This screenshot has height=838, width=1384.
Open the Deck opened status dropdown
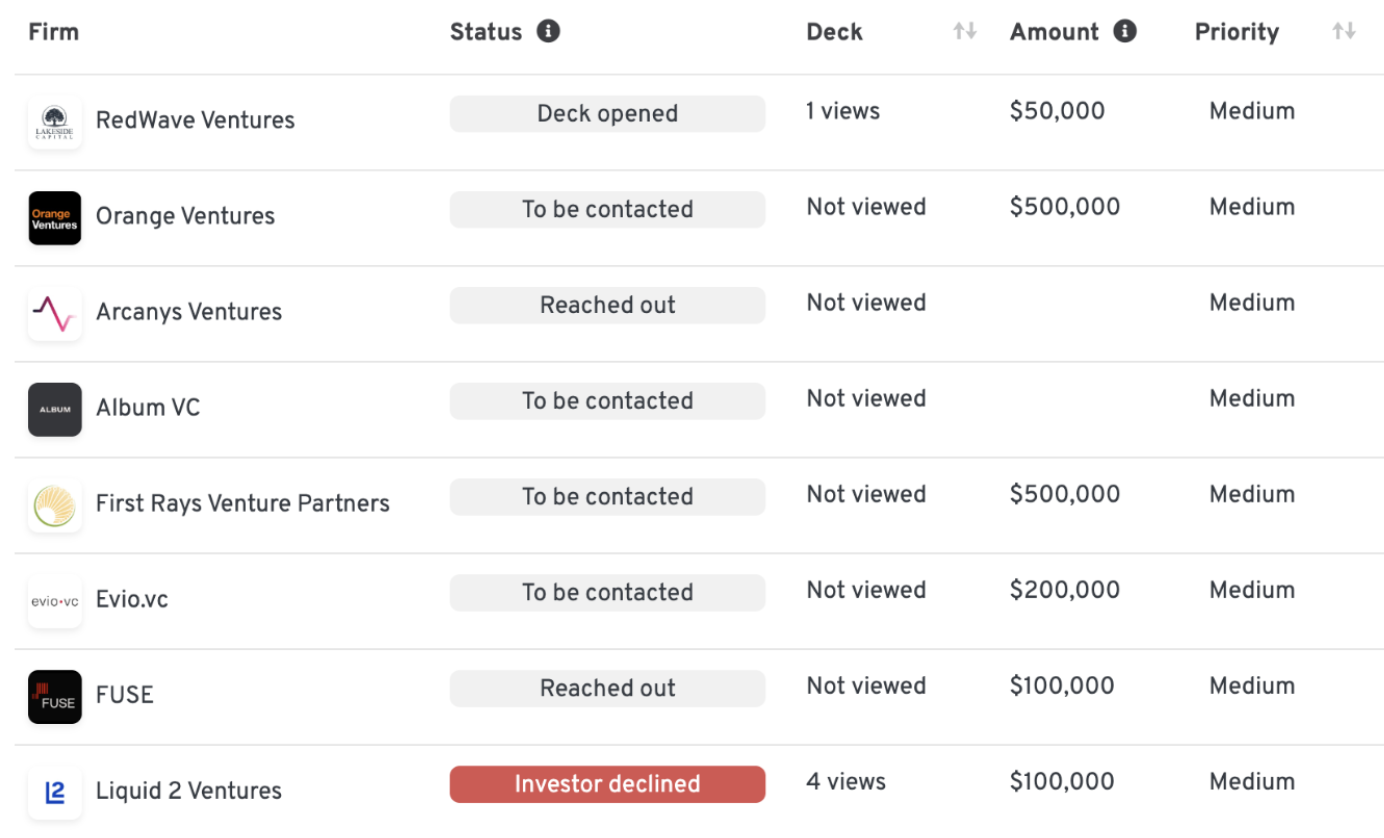tap(607, 114)
